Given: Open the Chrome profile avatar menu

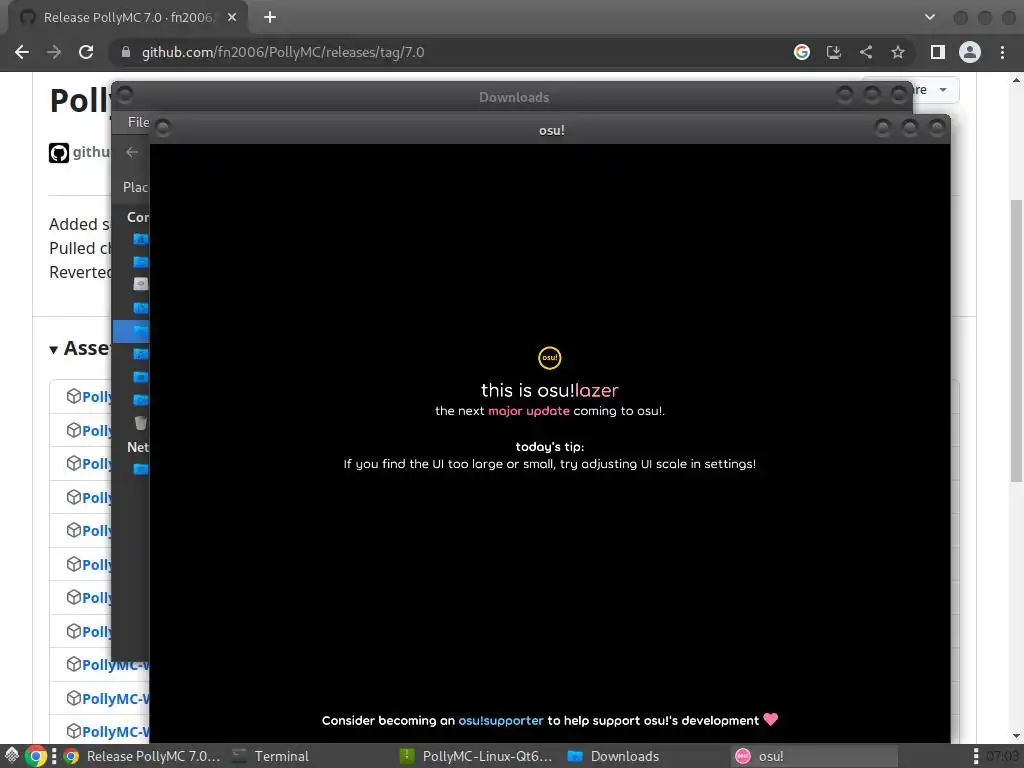Looking at the screenshot, I should coord(970,52).
